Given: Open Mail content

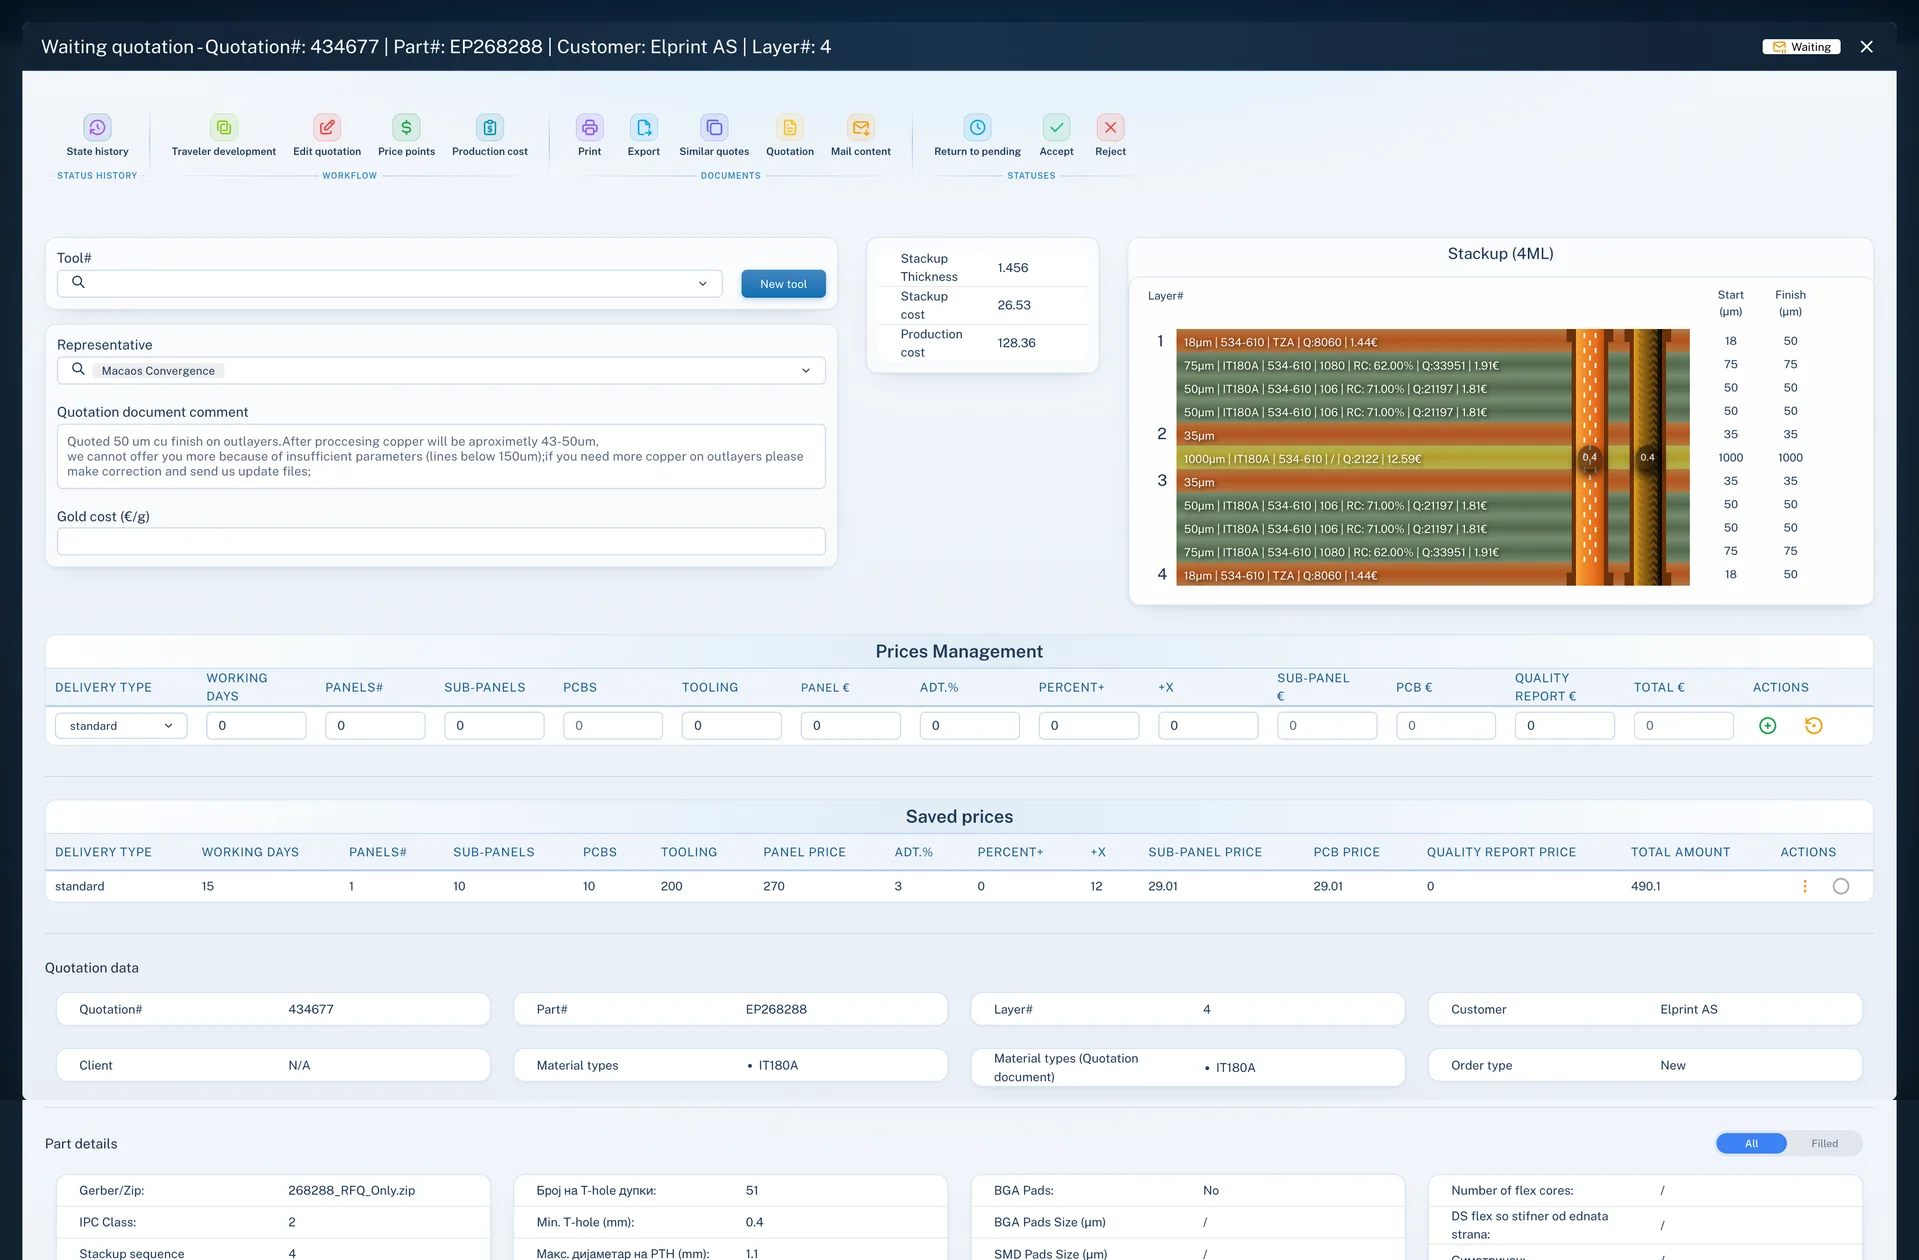Looking at the screenshot, I should tap(861, 128).
